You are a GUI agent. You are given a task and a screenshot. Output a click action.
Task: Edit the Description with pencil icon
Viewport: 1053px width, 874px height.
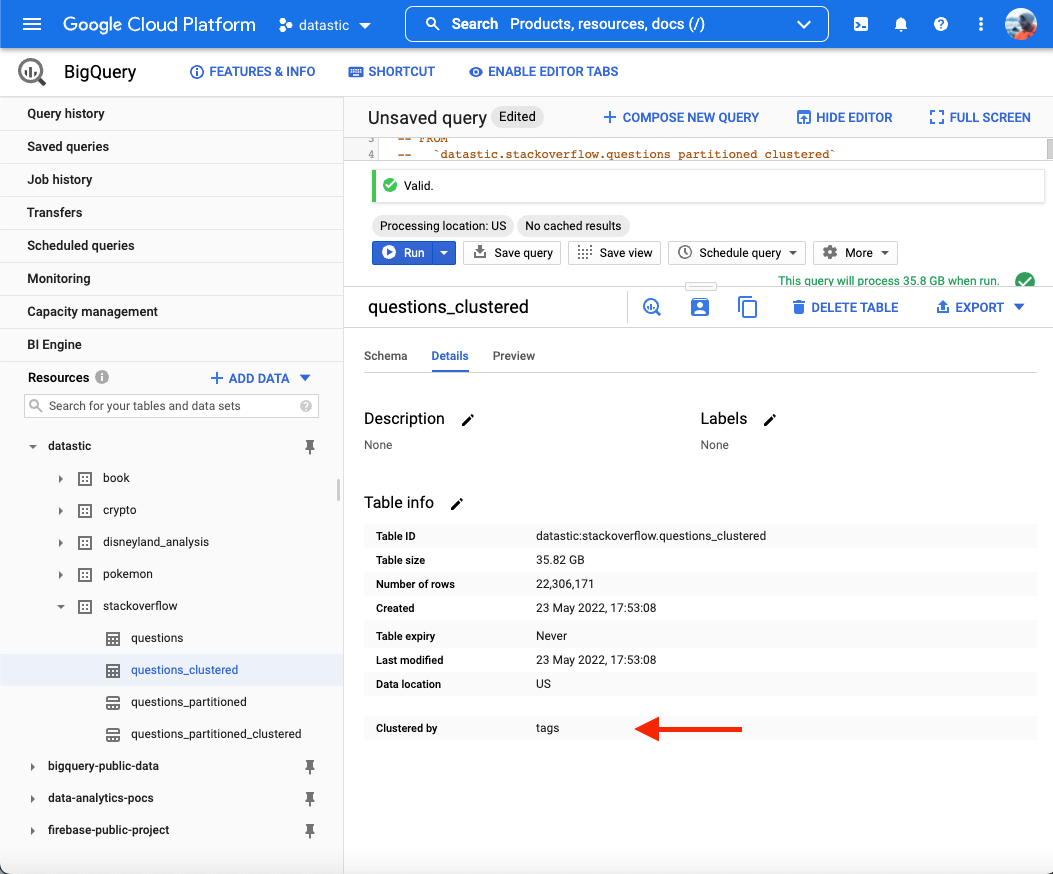[x=467, y=420]
